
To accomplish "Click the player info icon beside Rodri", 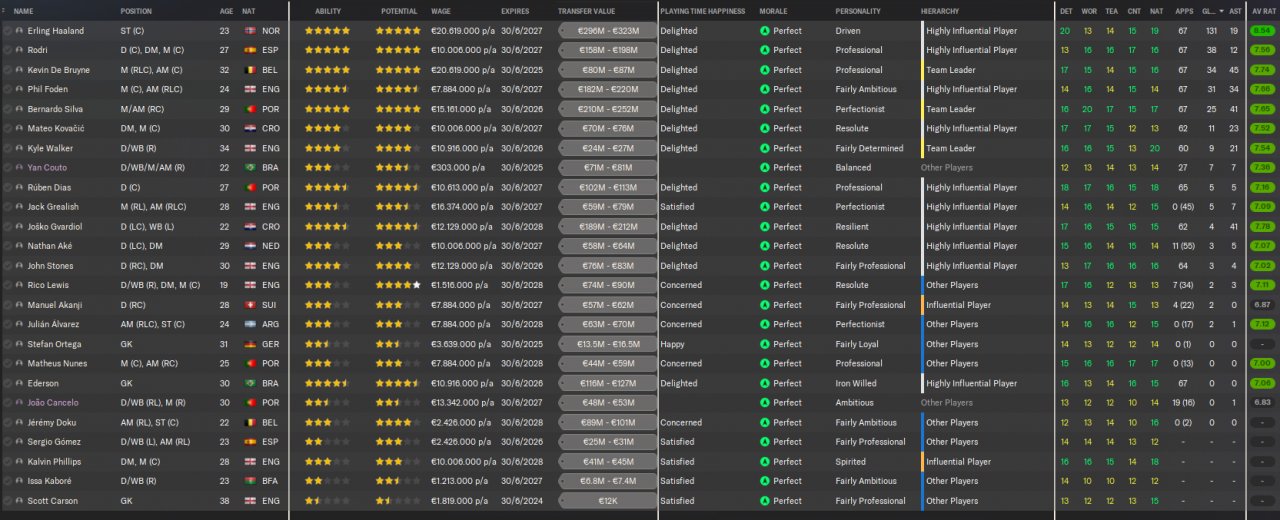I will (19, 50).
